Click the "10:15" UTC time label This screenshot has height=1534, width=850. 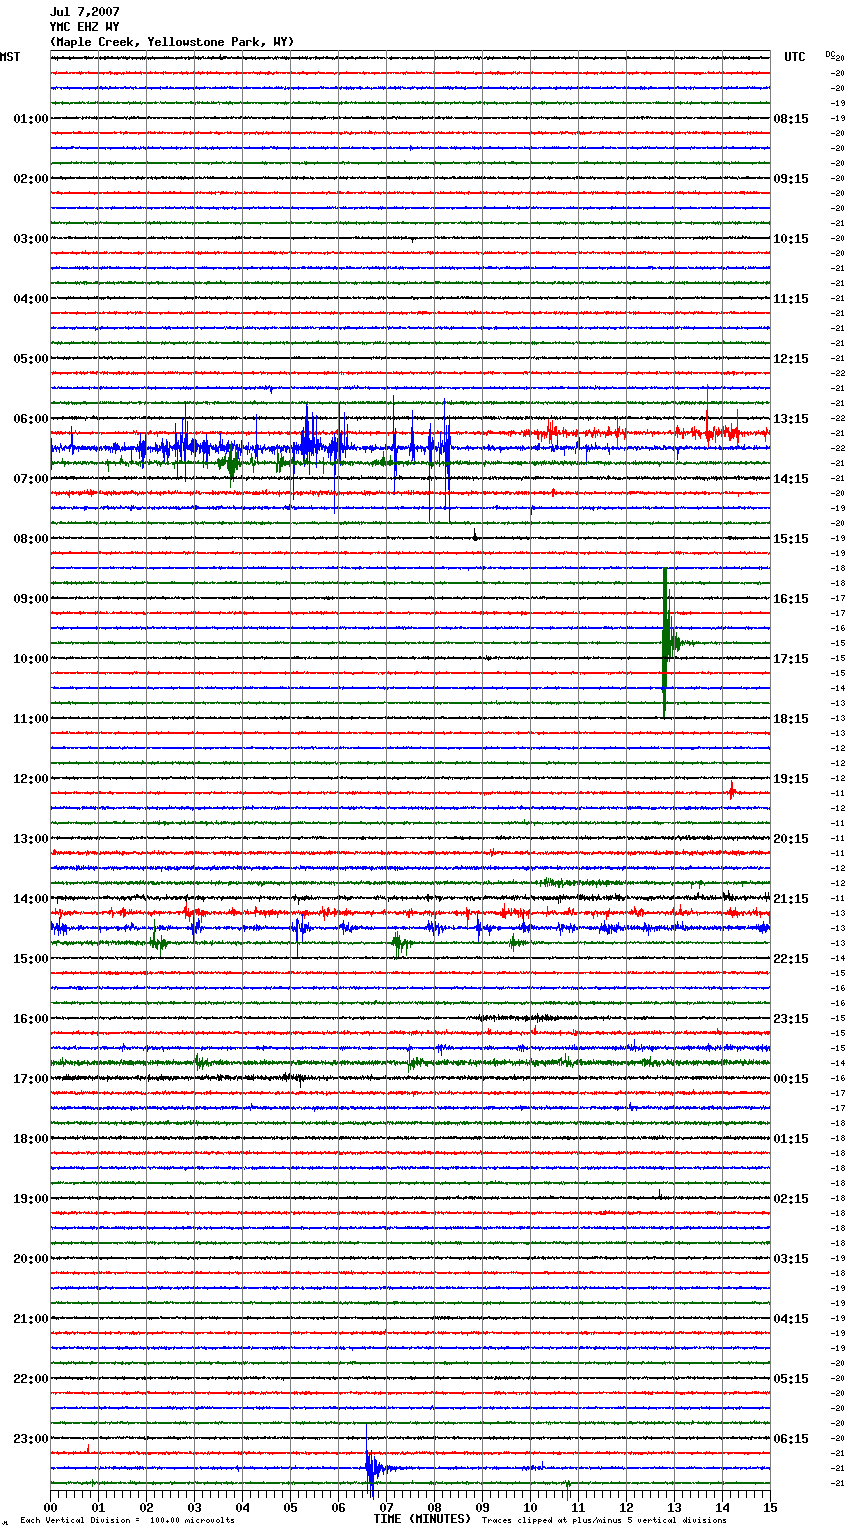(791, 239)
